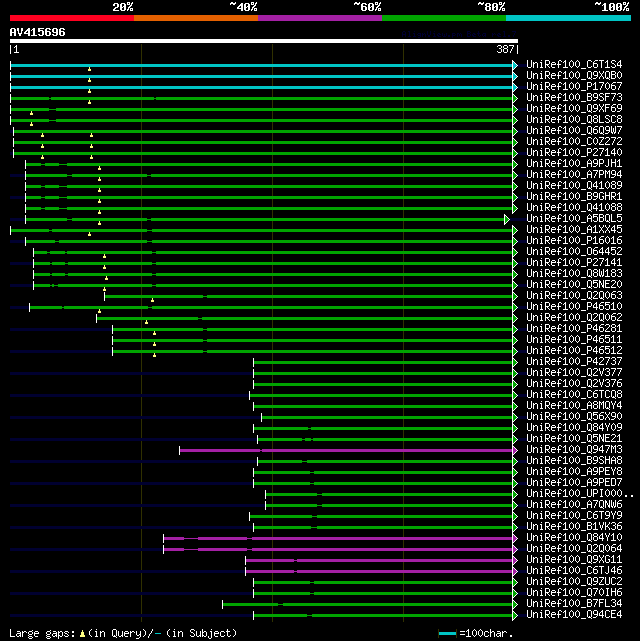Open the UniRef100_Q9XQB0 hit label
The width and height of the screenshot is (640, 641).
click(x=574, y=76)
